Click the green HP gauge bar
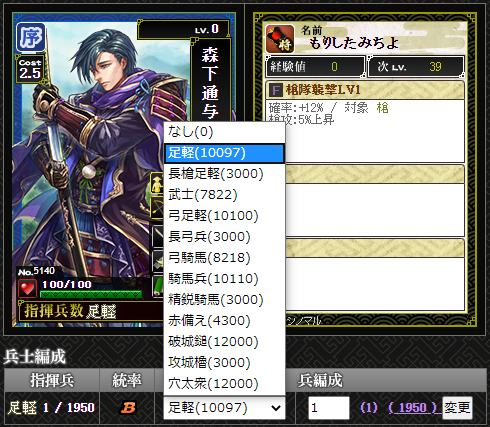This screenshot has height=427, width=490. (91, 294)
